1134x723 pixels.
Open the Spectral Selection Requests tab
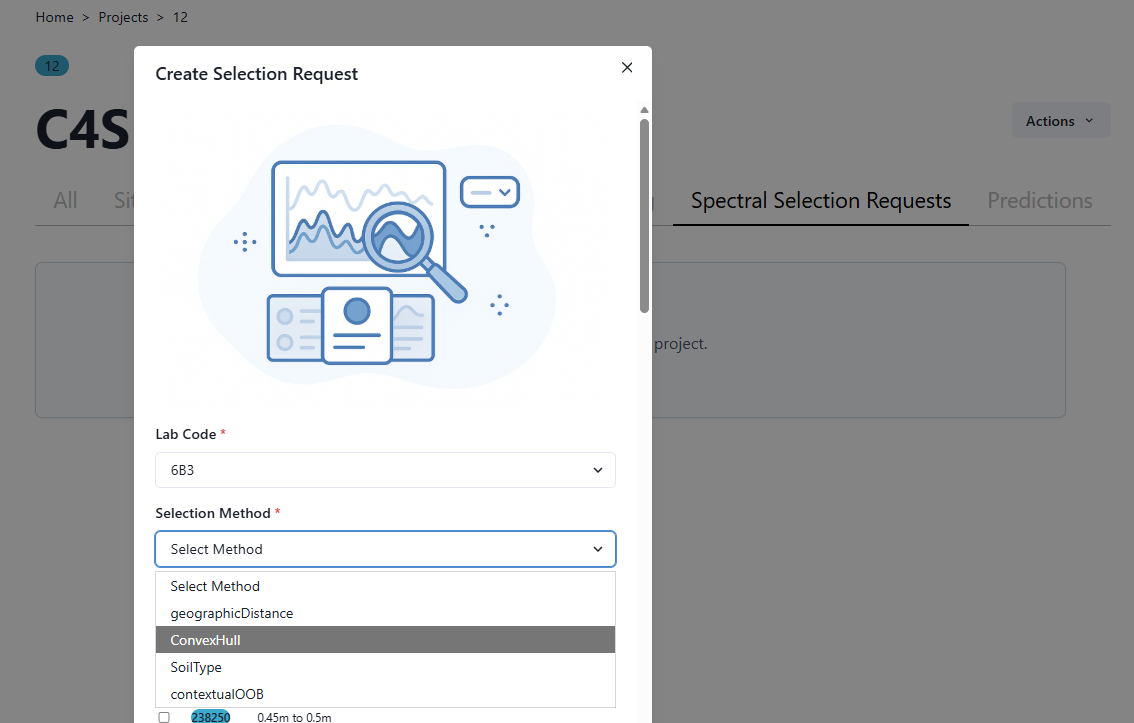point(820,201)
